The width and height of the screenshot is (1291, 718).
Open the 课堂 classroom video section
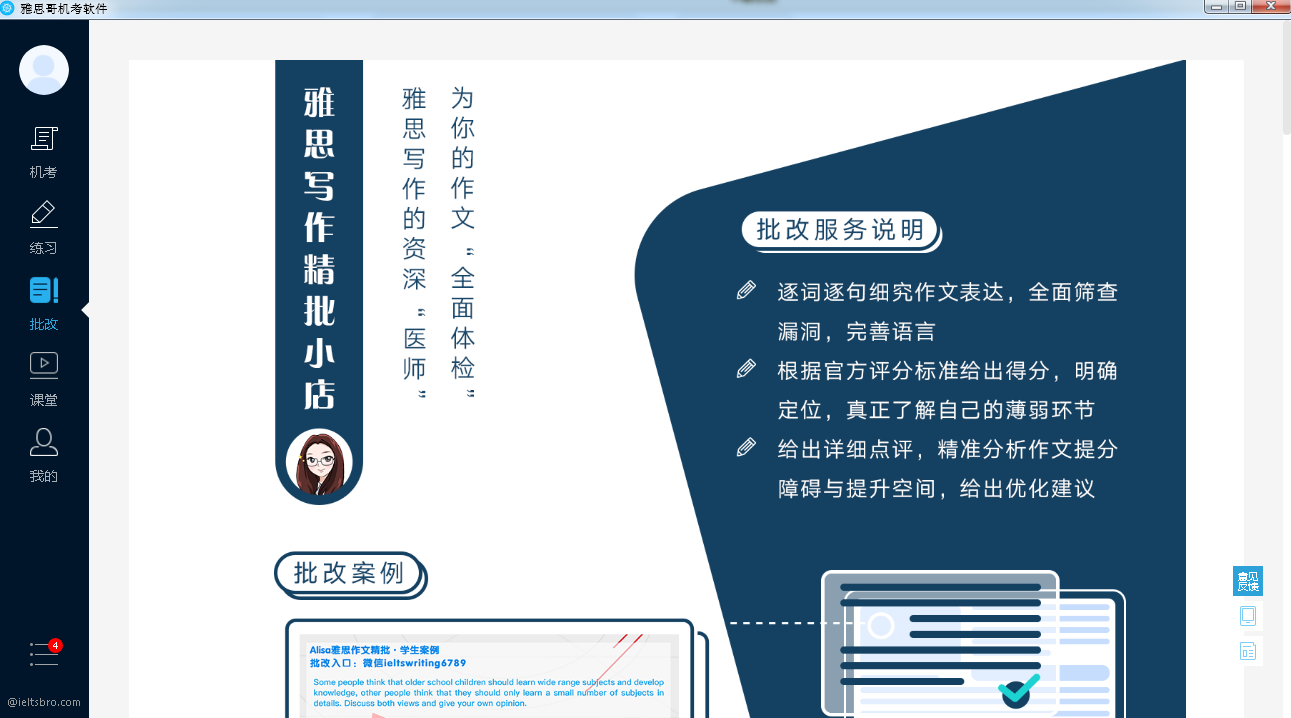tap(44, 380)
